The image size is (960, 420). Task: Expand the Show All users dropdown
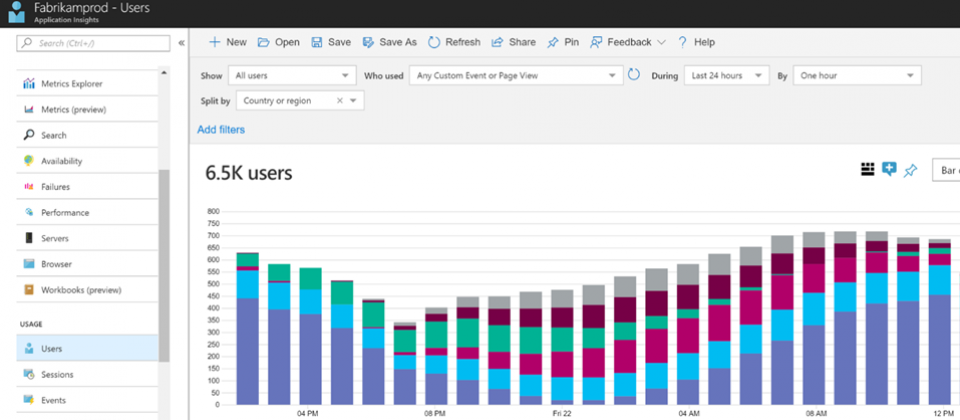pos(291,75)
